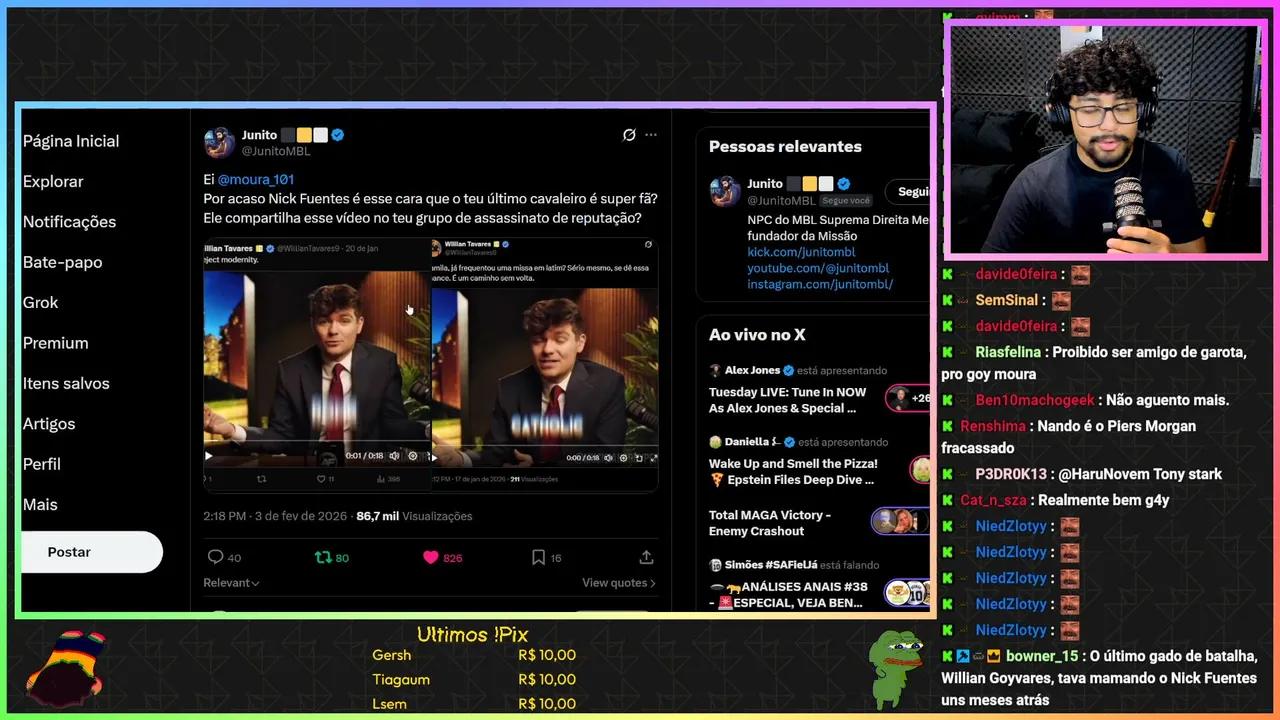Screen dimensions: 1280x720
Task: Expand the Mais sidebar menu
Action: pyautogui.click(x=40, y=505)
